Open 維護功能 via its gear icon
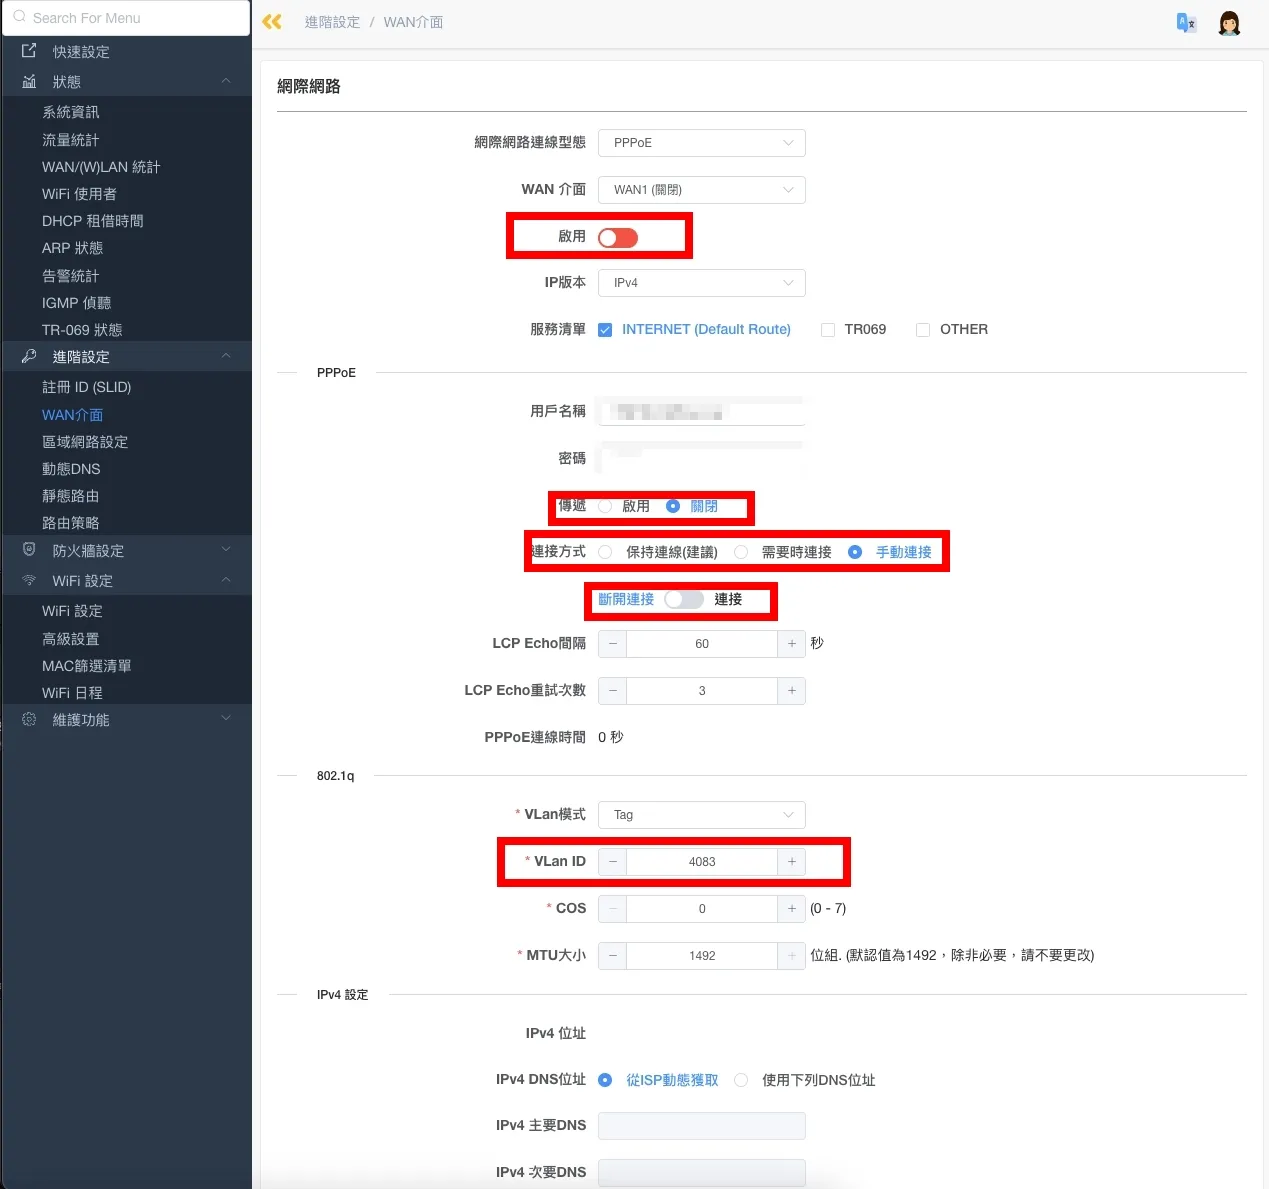This screenshot has width=1269, height=1189. [x=28, y=719]
